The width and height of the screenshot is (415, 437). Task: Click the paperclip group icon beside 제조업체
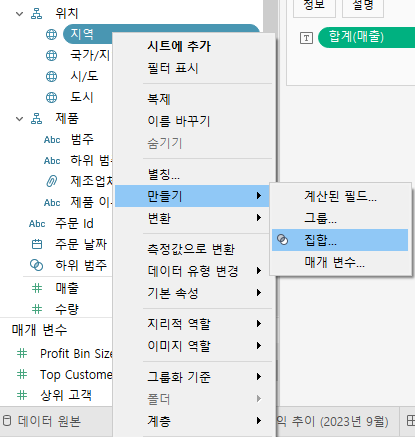pyautogui.click(x=51, y=181)
